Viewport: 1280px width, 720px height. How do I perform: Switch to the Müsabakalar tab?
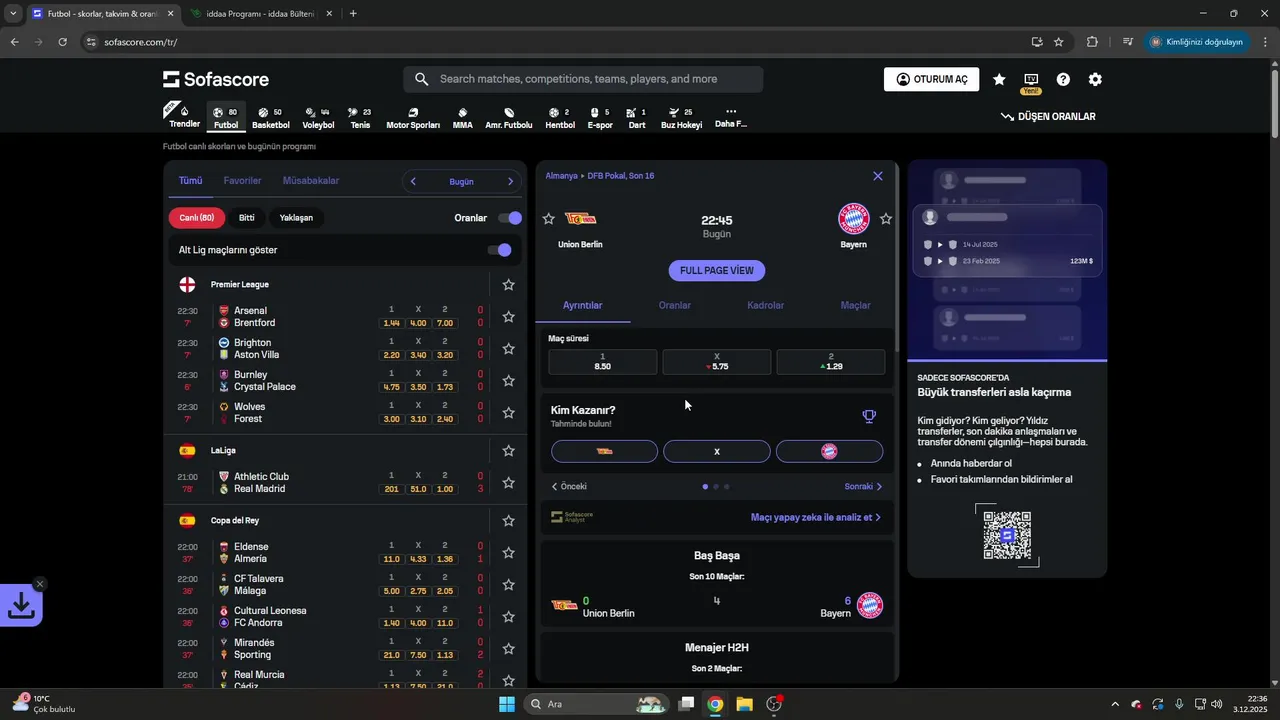311,181
